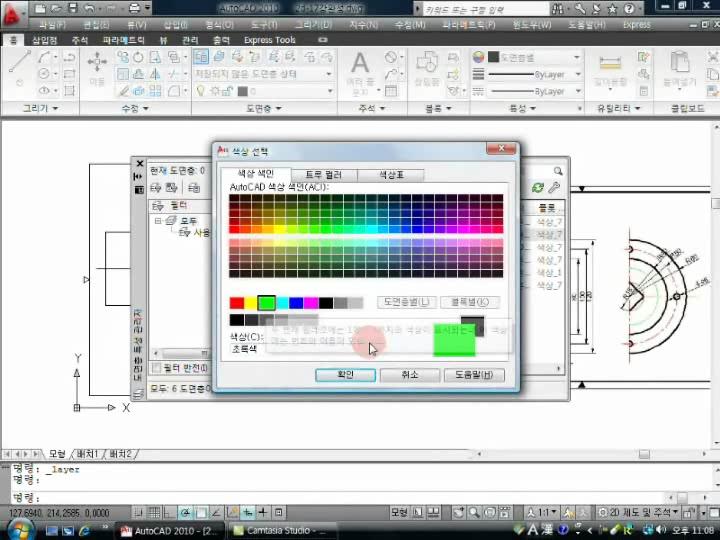Pick the magenta standard color swatch
The image size is (720, 540).
(x=311, y=303)
